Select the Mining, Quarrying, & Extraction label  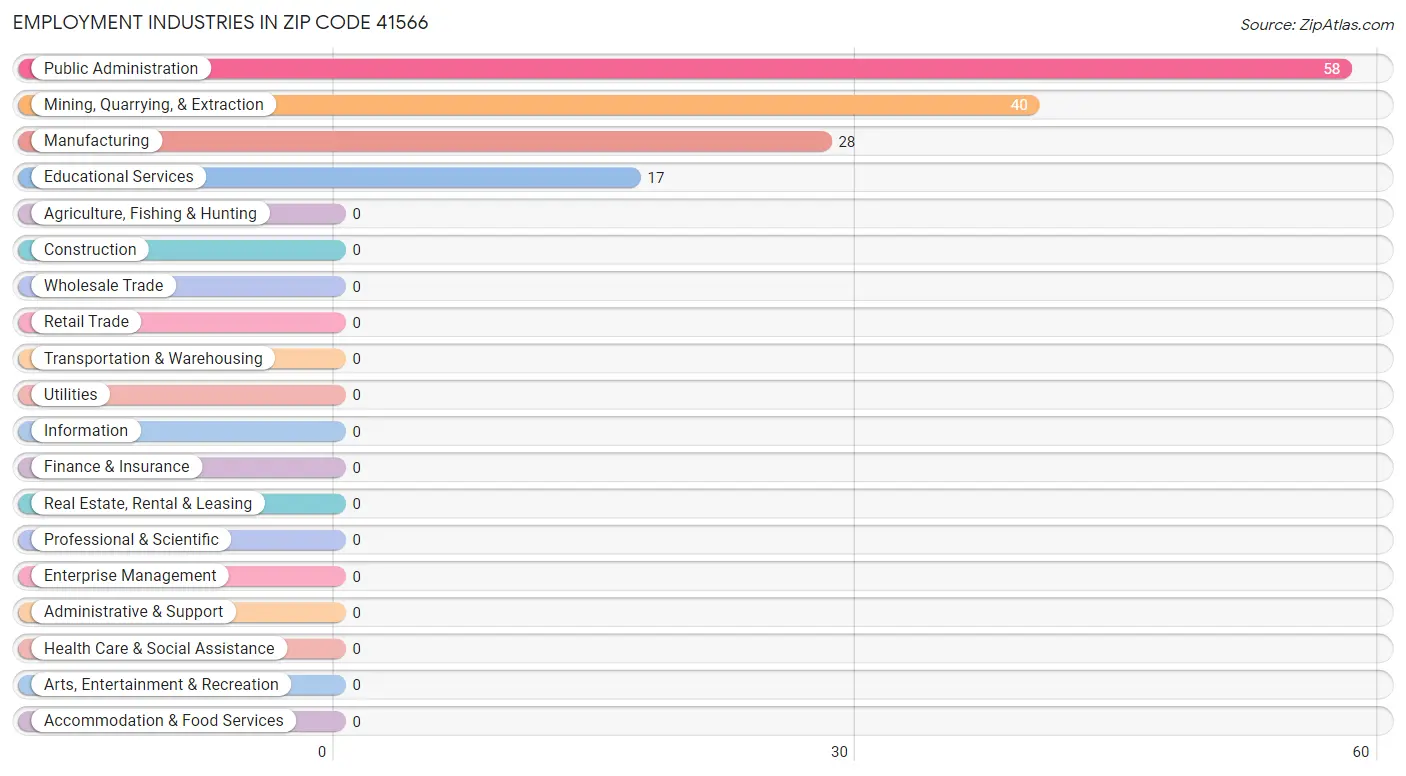154,104
